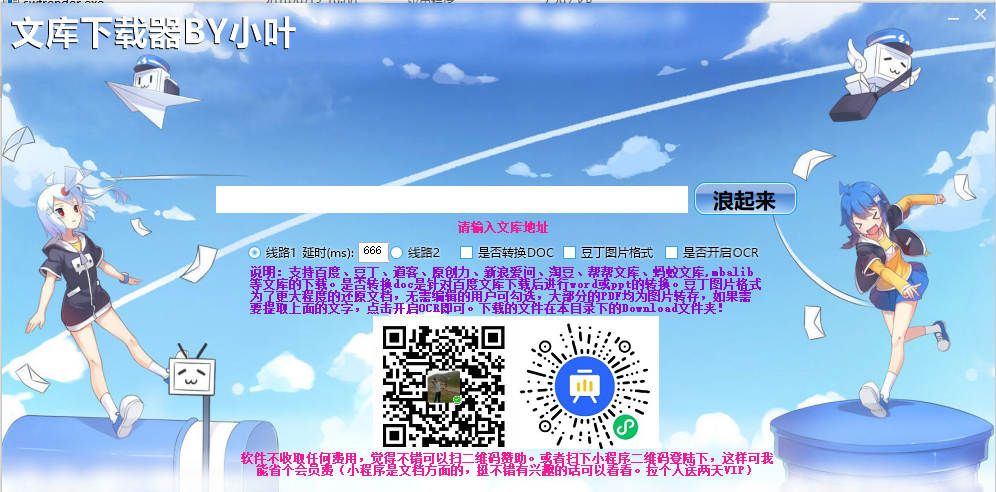Enable the 是否转换DOC checkbox
996x492 pixels.
point(466,252)
